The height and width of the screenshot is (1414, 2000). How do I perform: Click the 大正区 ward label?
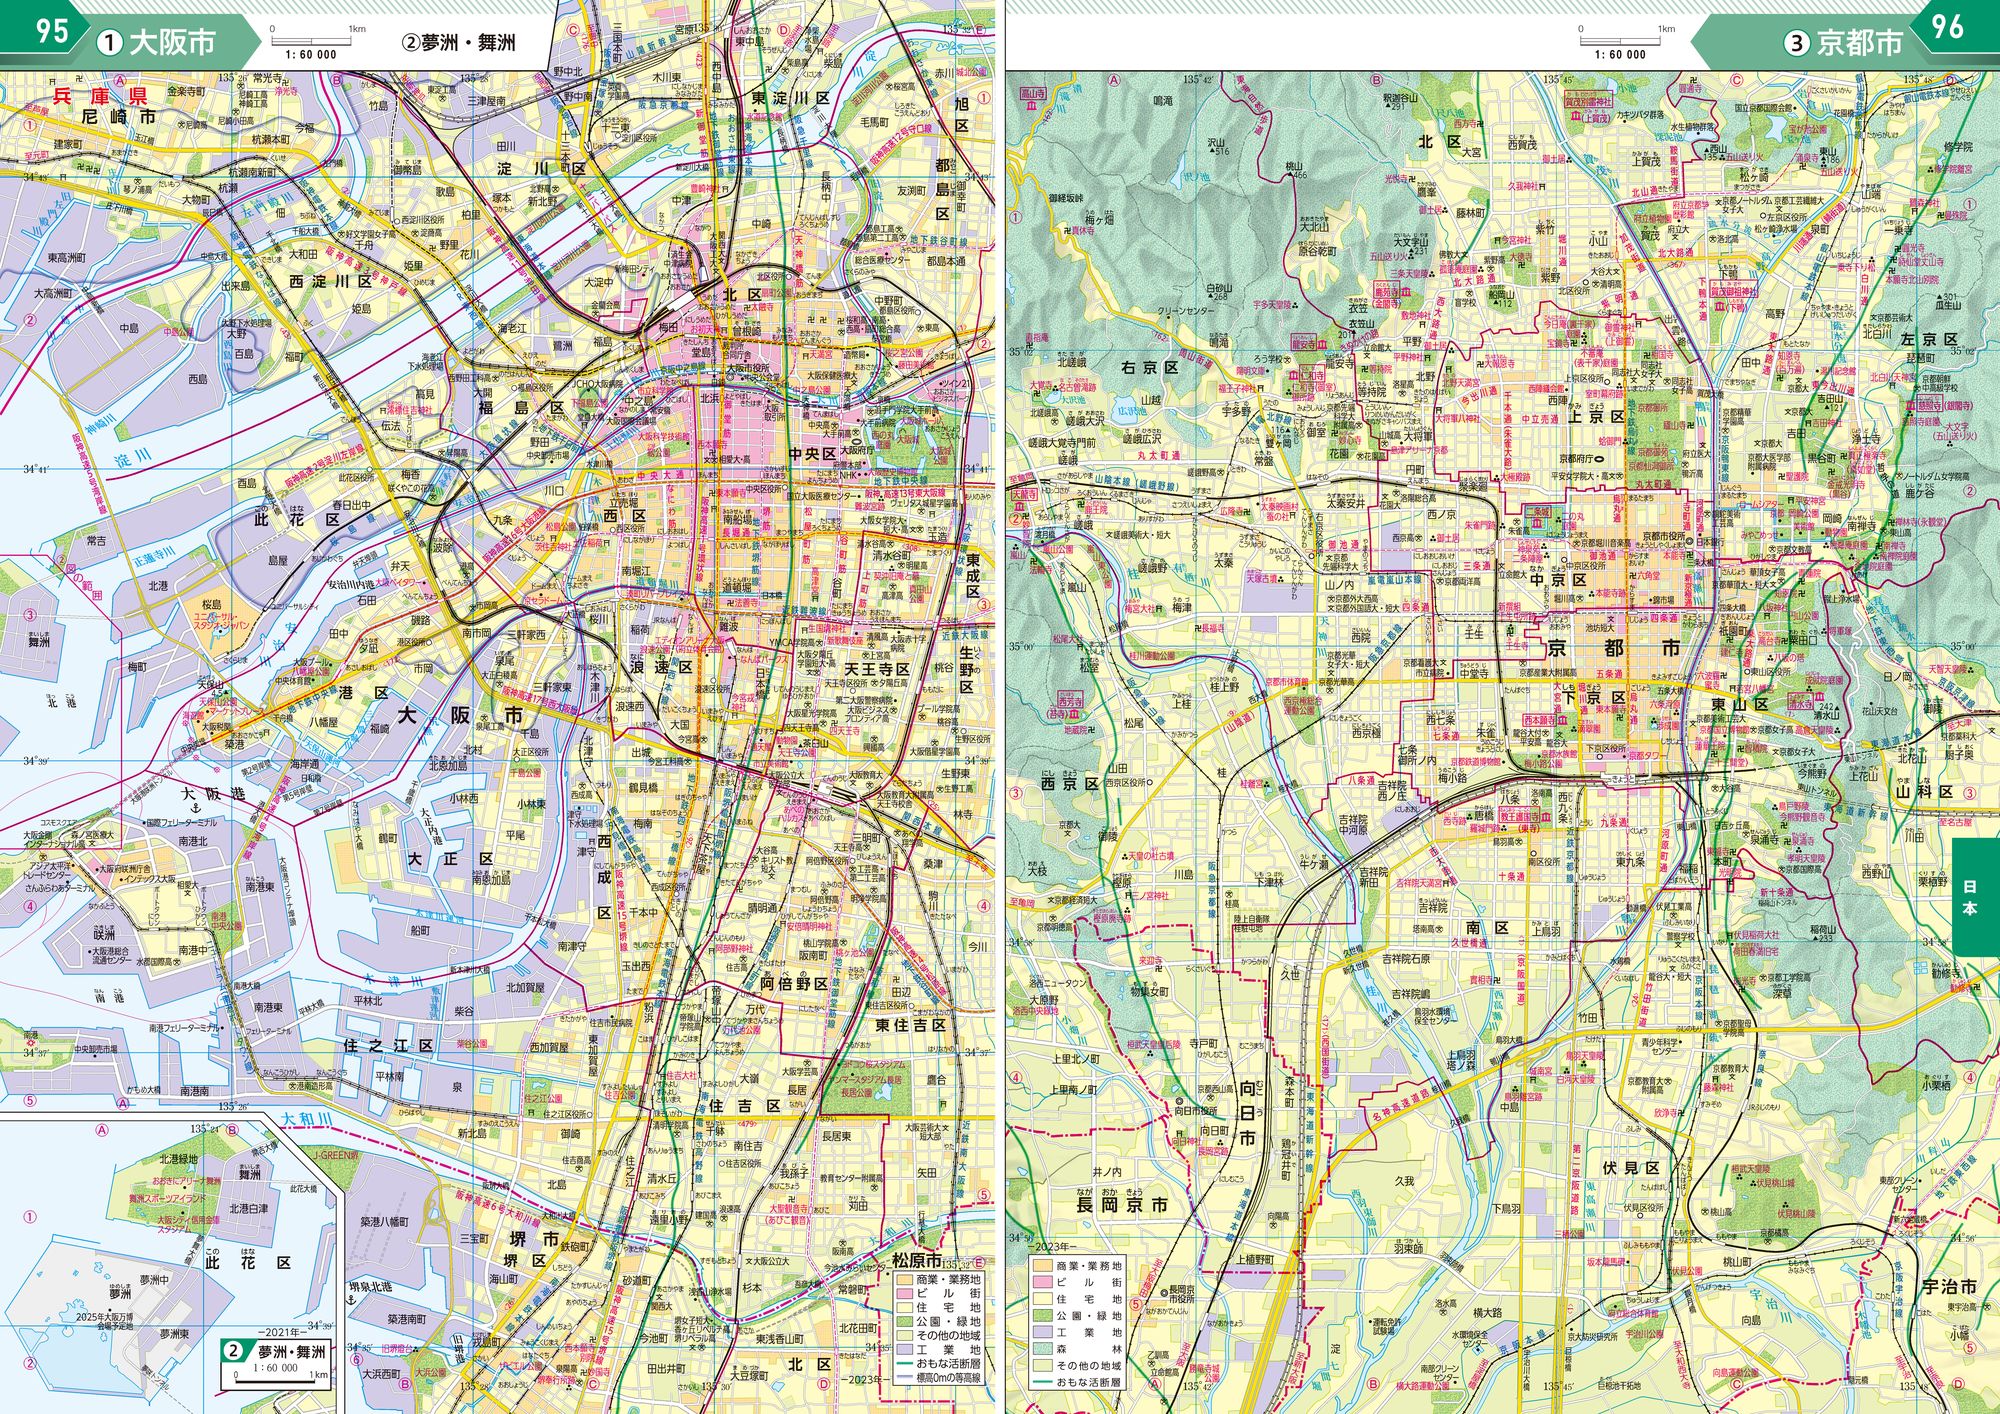point(450,859)
